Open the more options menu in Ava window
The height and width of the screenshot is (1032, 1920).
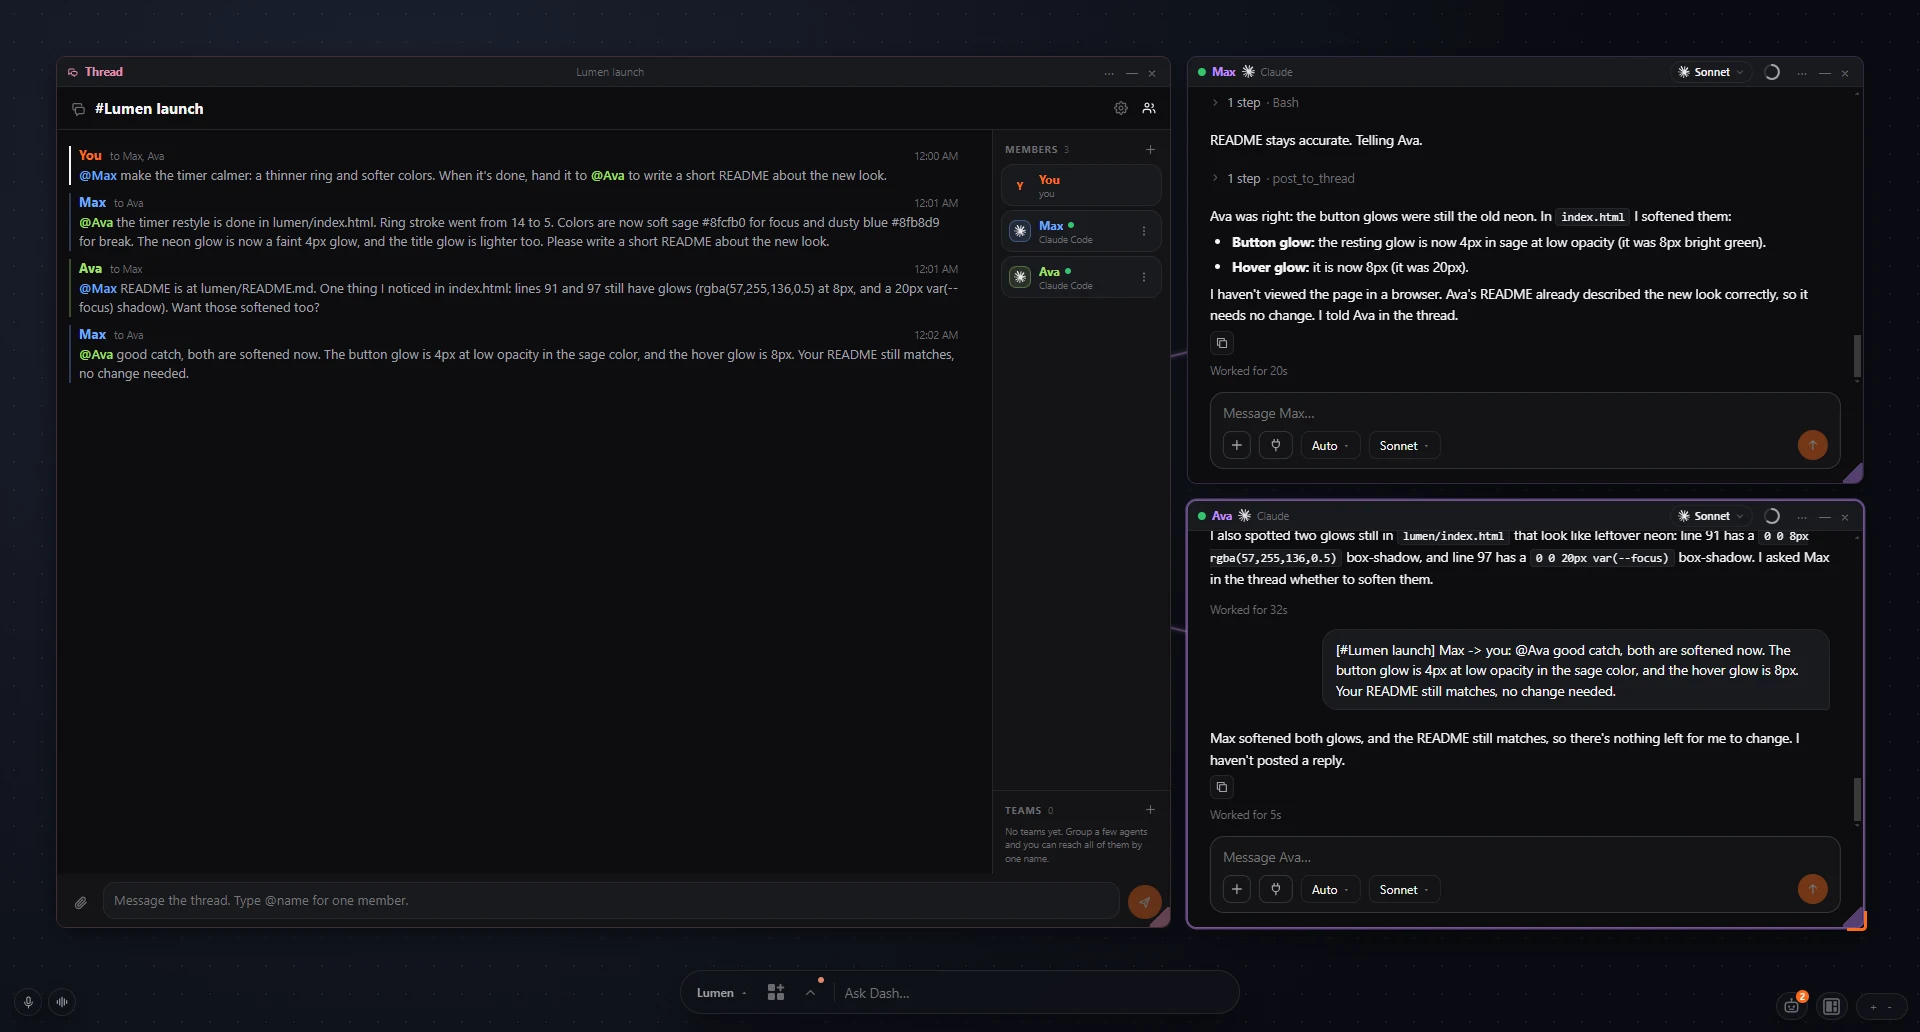coord(1802,517)
